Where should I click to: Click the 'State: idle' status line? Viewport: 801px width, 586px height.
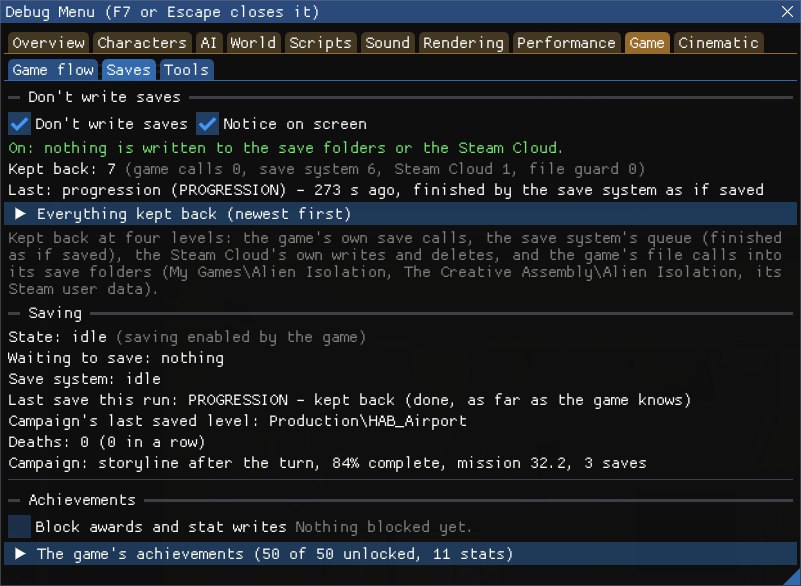[187, 337]
